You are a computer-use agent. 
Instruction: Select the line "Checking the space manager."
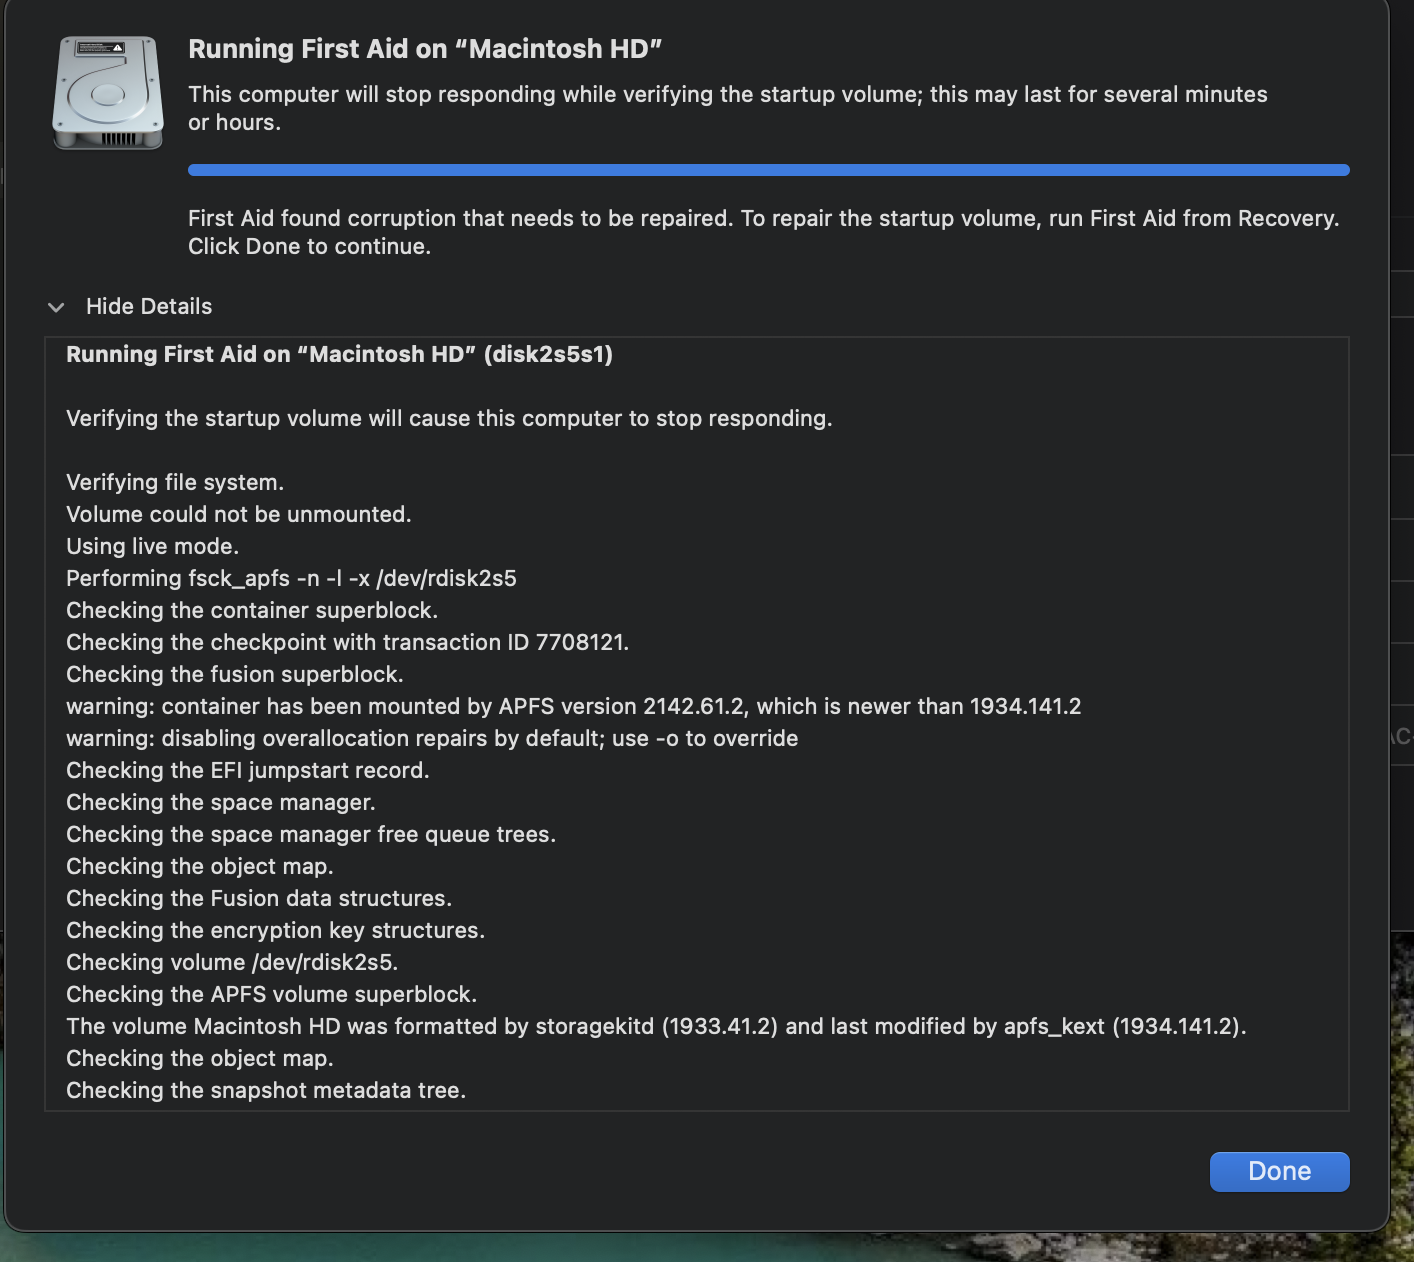221,802
